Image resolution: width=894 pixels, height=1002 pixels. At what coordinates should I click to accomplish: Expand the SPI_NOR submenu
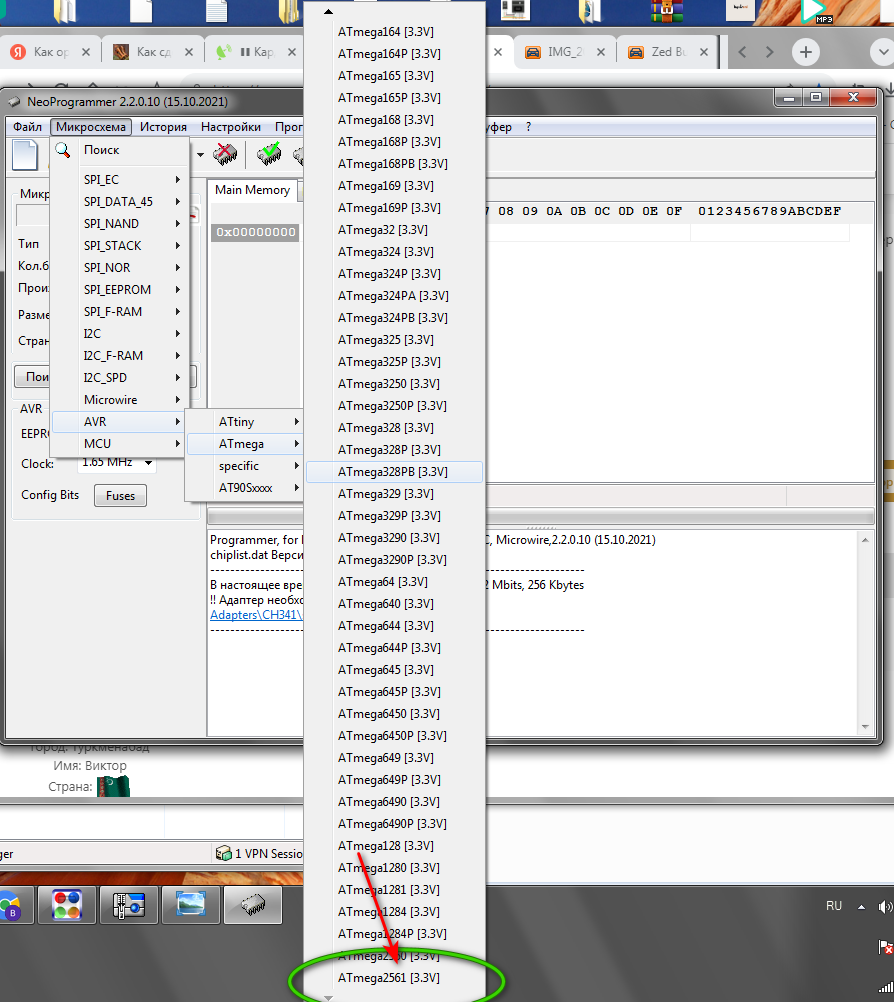[x=178, y=268]
